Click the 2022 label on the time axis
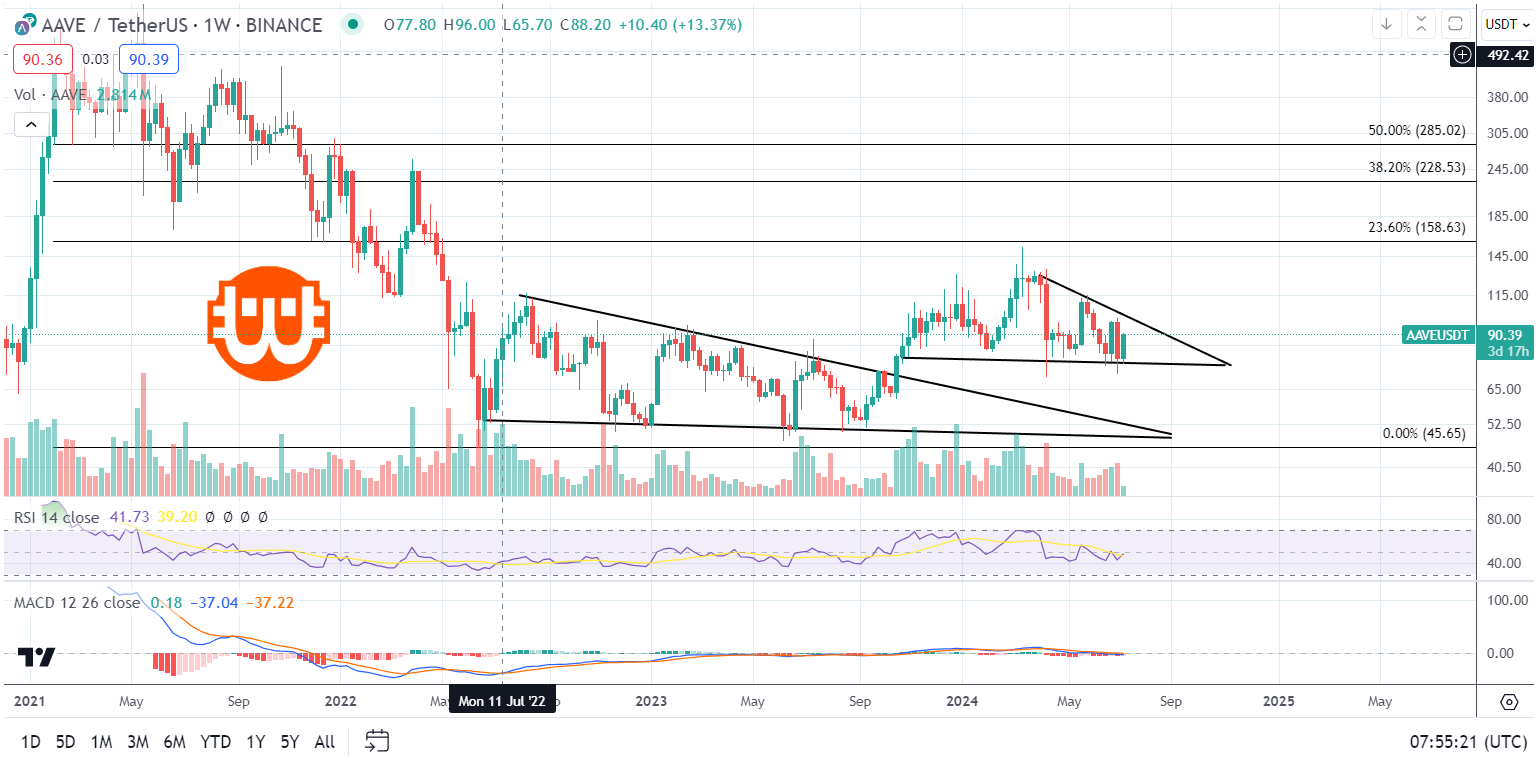This screenshot has height=760, width=1538. (341, 701)
